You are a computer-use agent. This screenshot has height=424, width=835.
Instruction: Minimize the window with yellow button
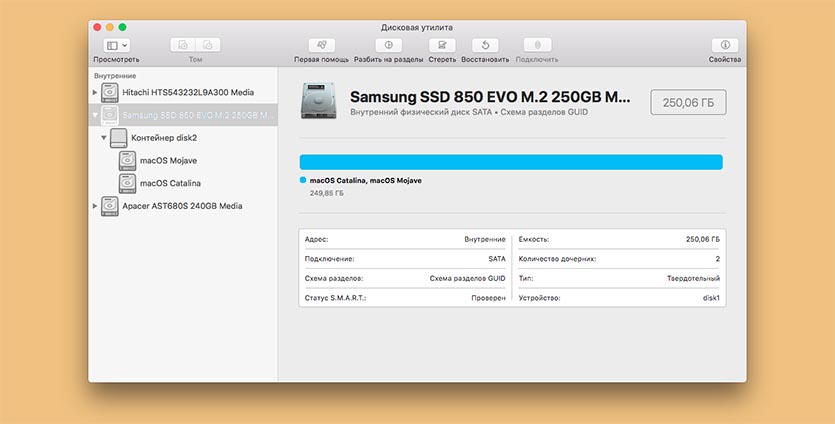point(110,27)
